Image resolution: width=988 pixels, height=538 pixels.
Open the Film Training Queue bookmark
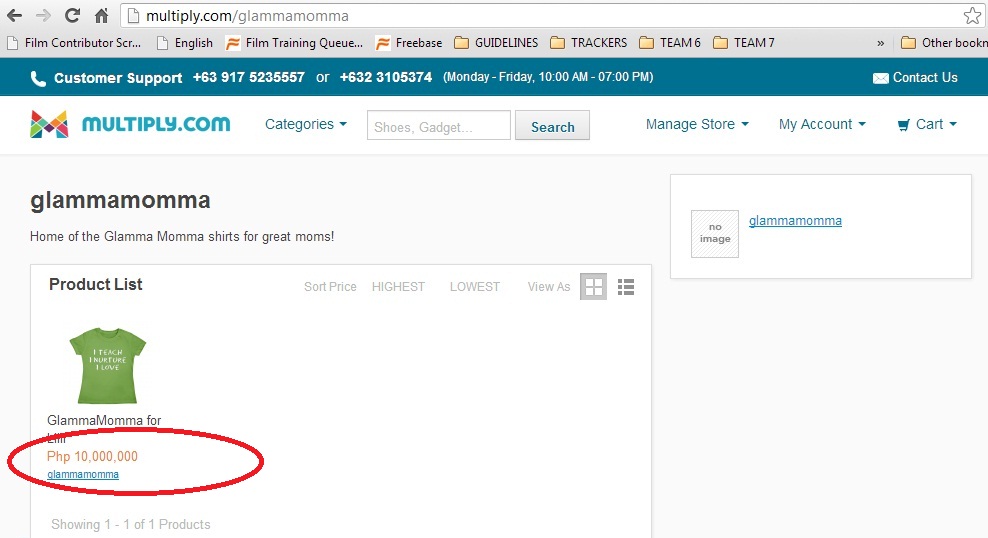[295, 43]
